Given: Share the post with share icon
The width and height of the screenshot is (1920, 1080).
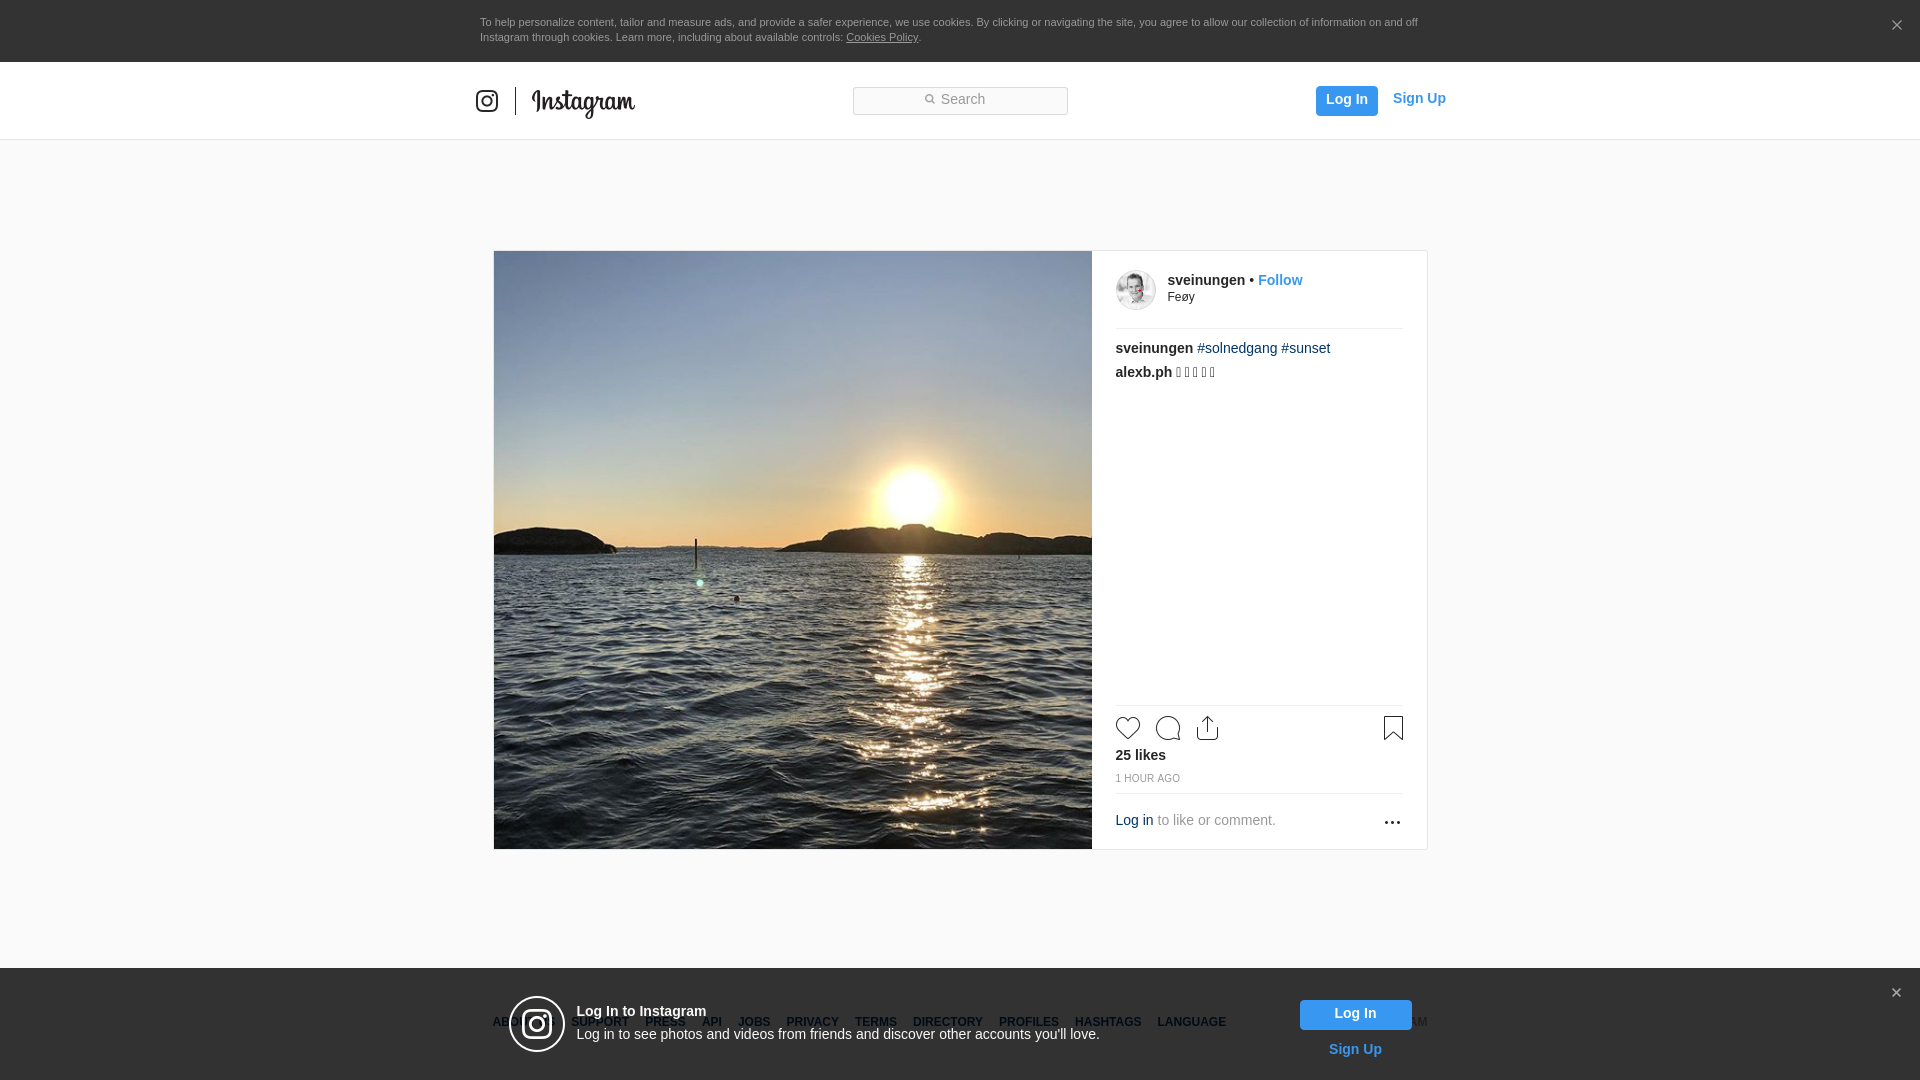Looking at the screenshot, I should [1207, 728].
